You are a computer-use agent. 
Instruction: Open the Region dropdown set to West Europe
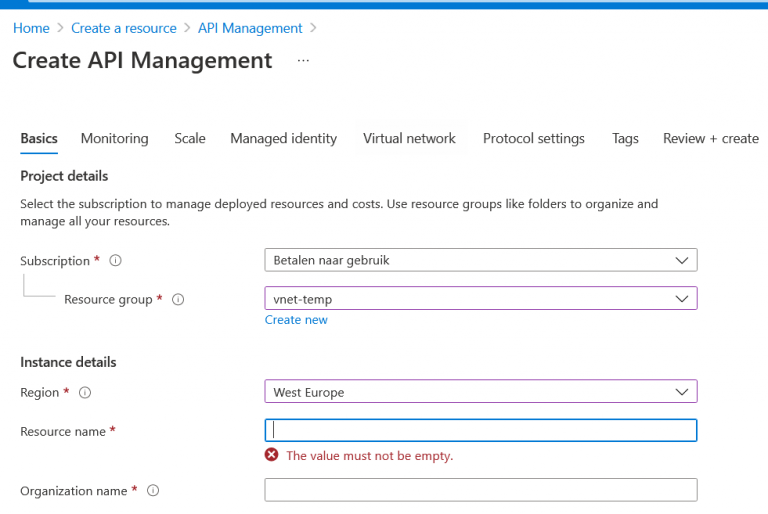(480, 392)
